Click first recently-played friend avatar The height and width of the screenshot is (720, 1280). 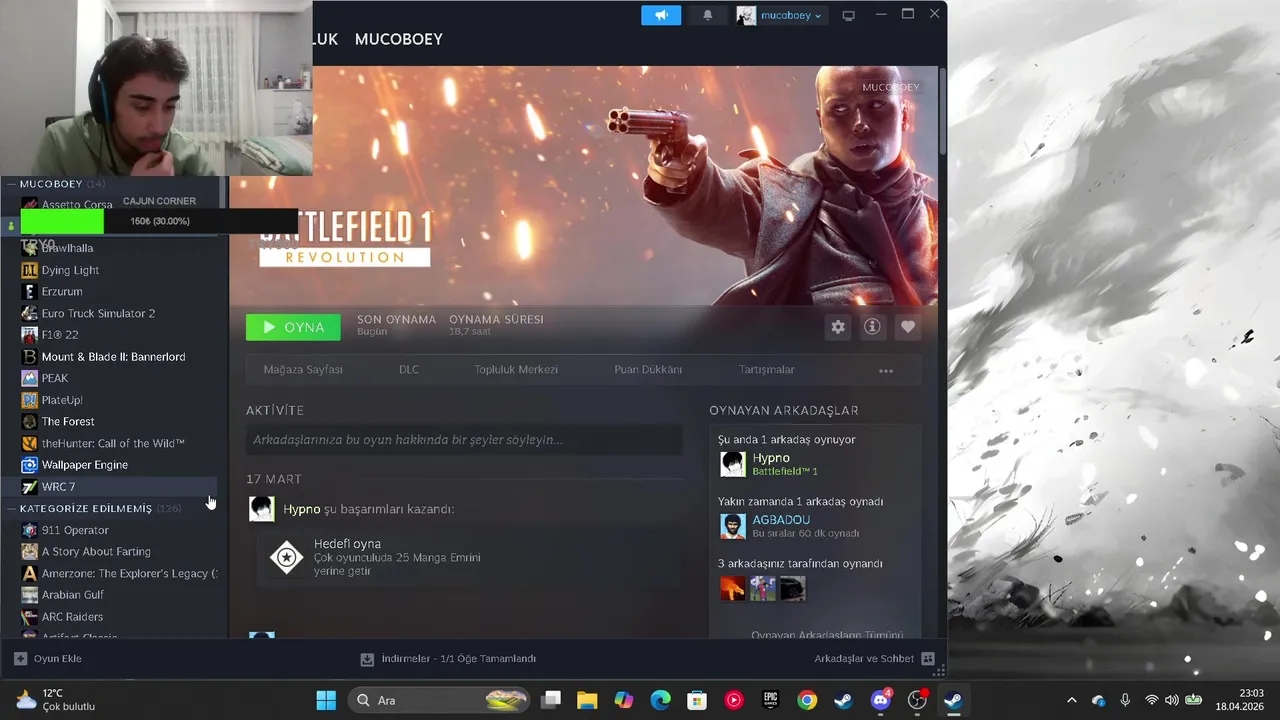(x=733, y=588)
